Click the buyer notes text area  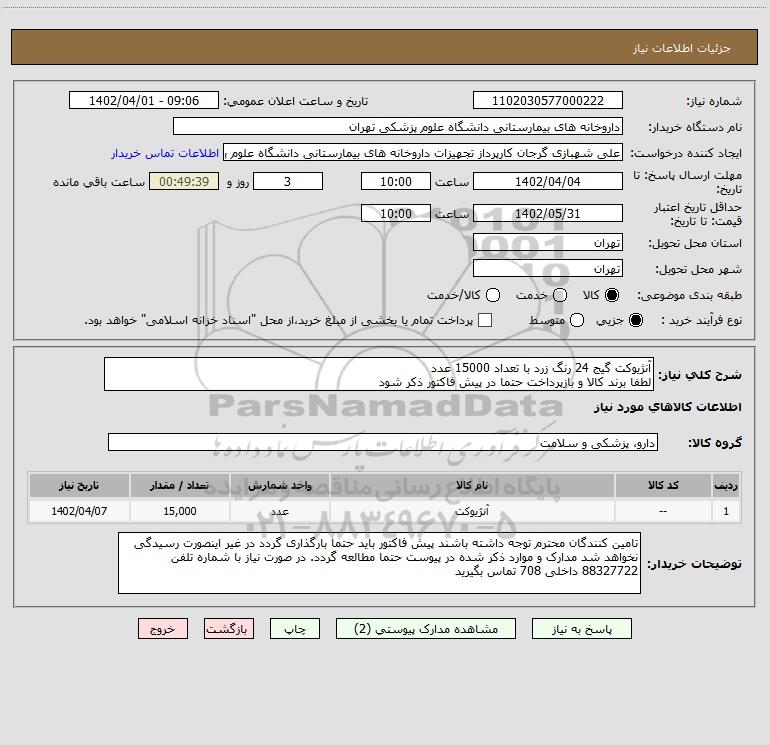tap(379, 563)
